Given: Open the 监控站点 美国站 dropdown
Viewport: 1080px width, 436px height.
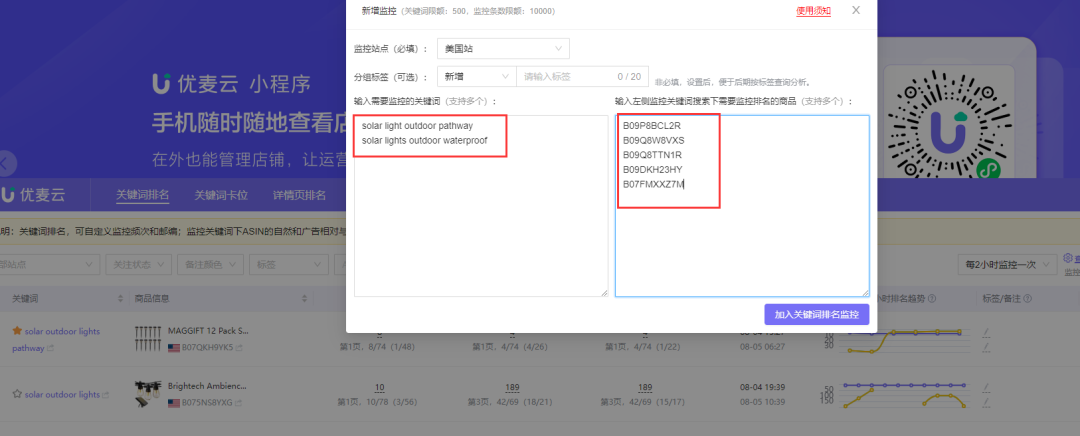Looking at the screenshot, I should [x=503, y=49].
